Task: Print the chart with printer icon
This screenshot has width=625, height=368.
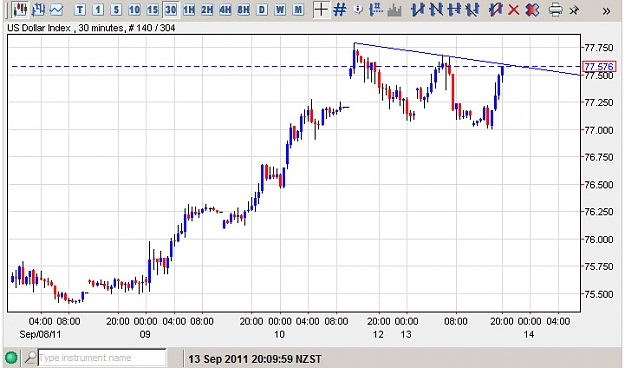Action: click(x=555, y=10)
